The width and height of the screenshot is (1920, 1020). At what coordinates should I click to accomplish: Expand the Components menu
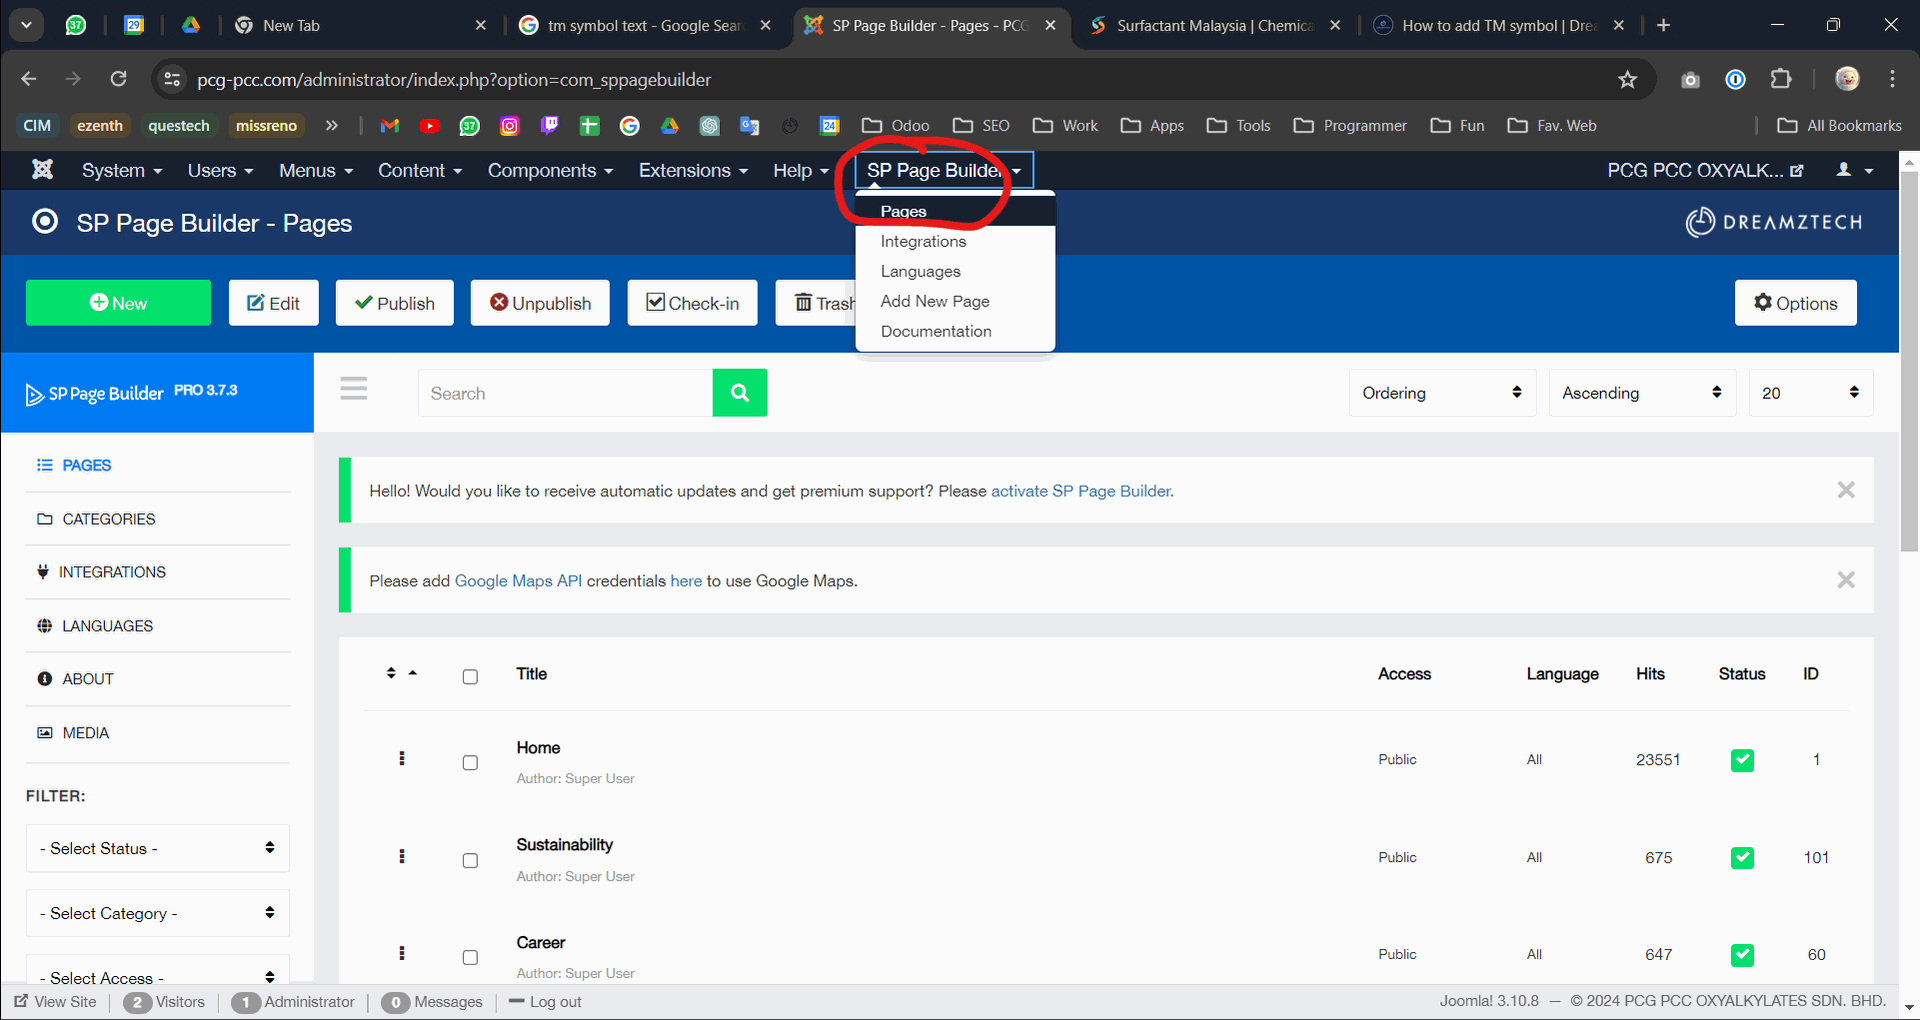coord(550,170)
